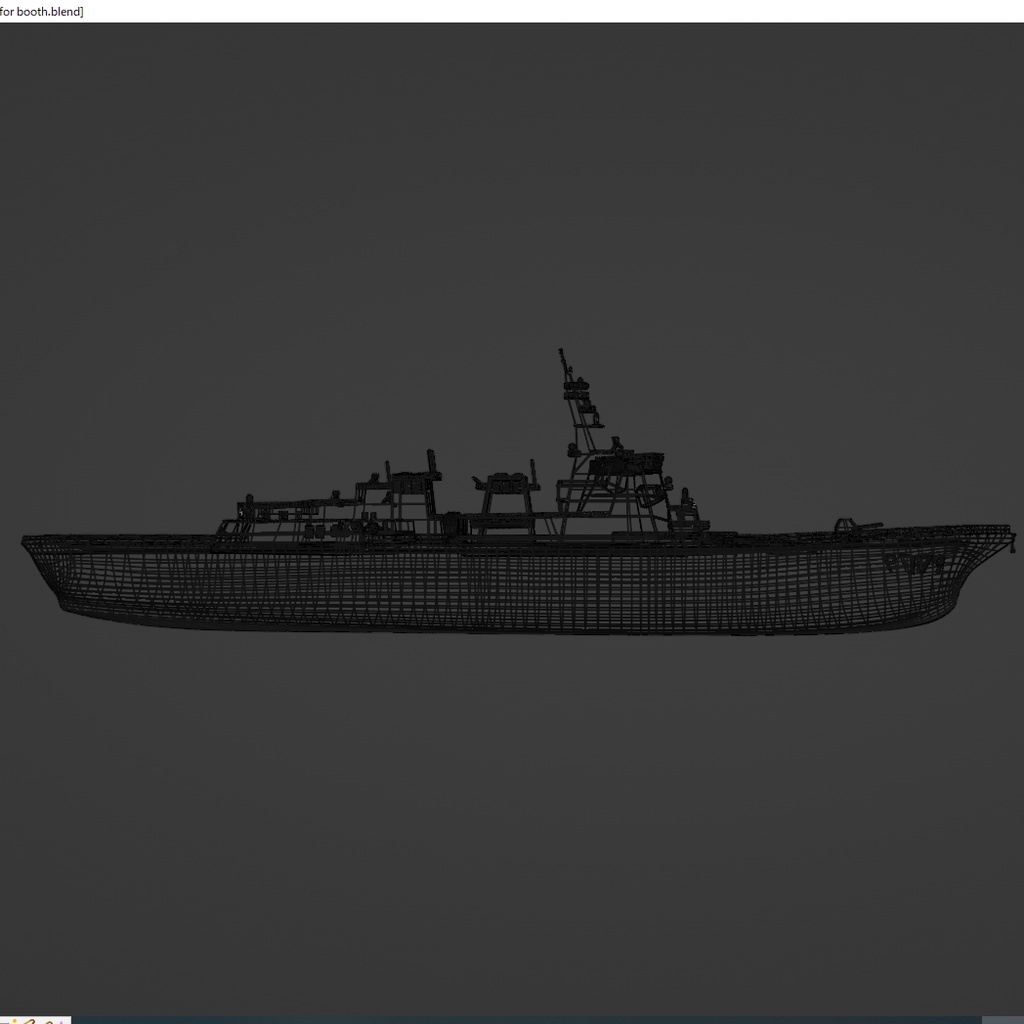The image size is (1024, 1024).
Task: Click the empty viewport background to deselect
Action: [500, 200]
